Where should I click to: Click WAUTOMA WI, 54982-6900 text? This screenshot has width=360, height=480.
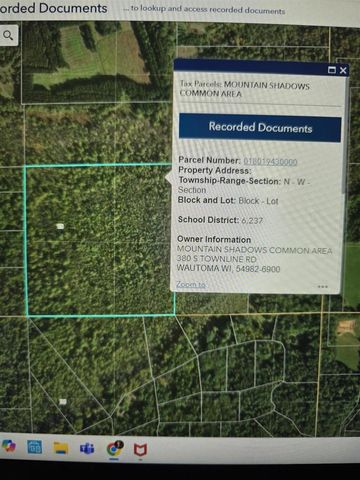(229, 268)
